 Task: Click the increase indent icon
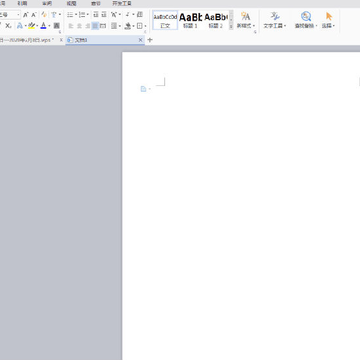pyautogui.click(x=104, y=15)
